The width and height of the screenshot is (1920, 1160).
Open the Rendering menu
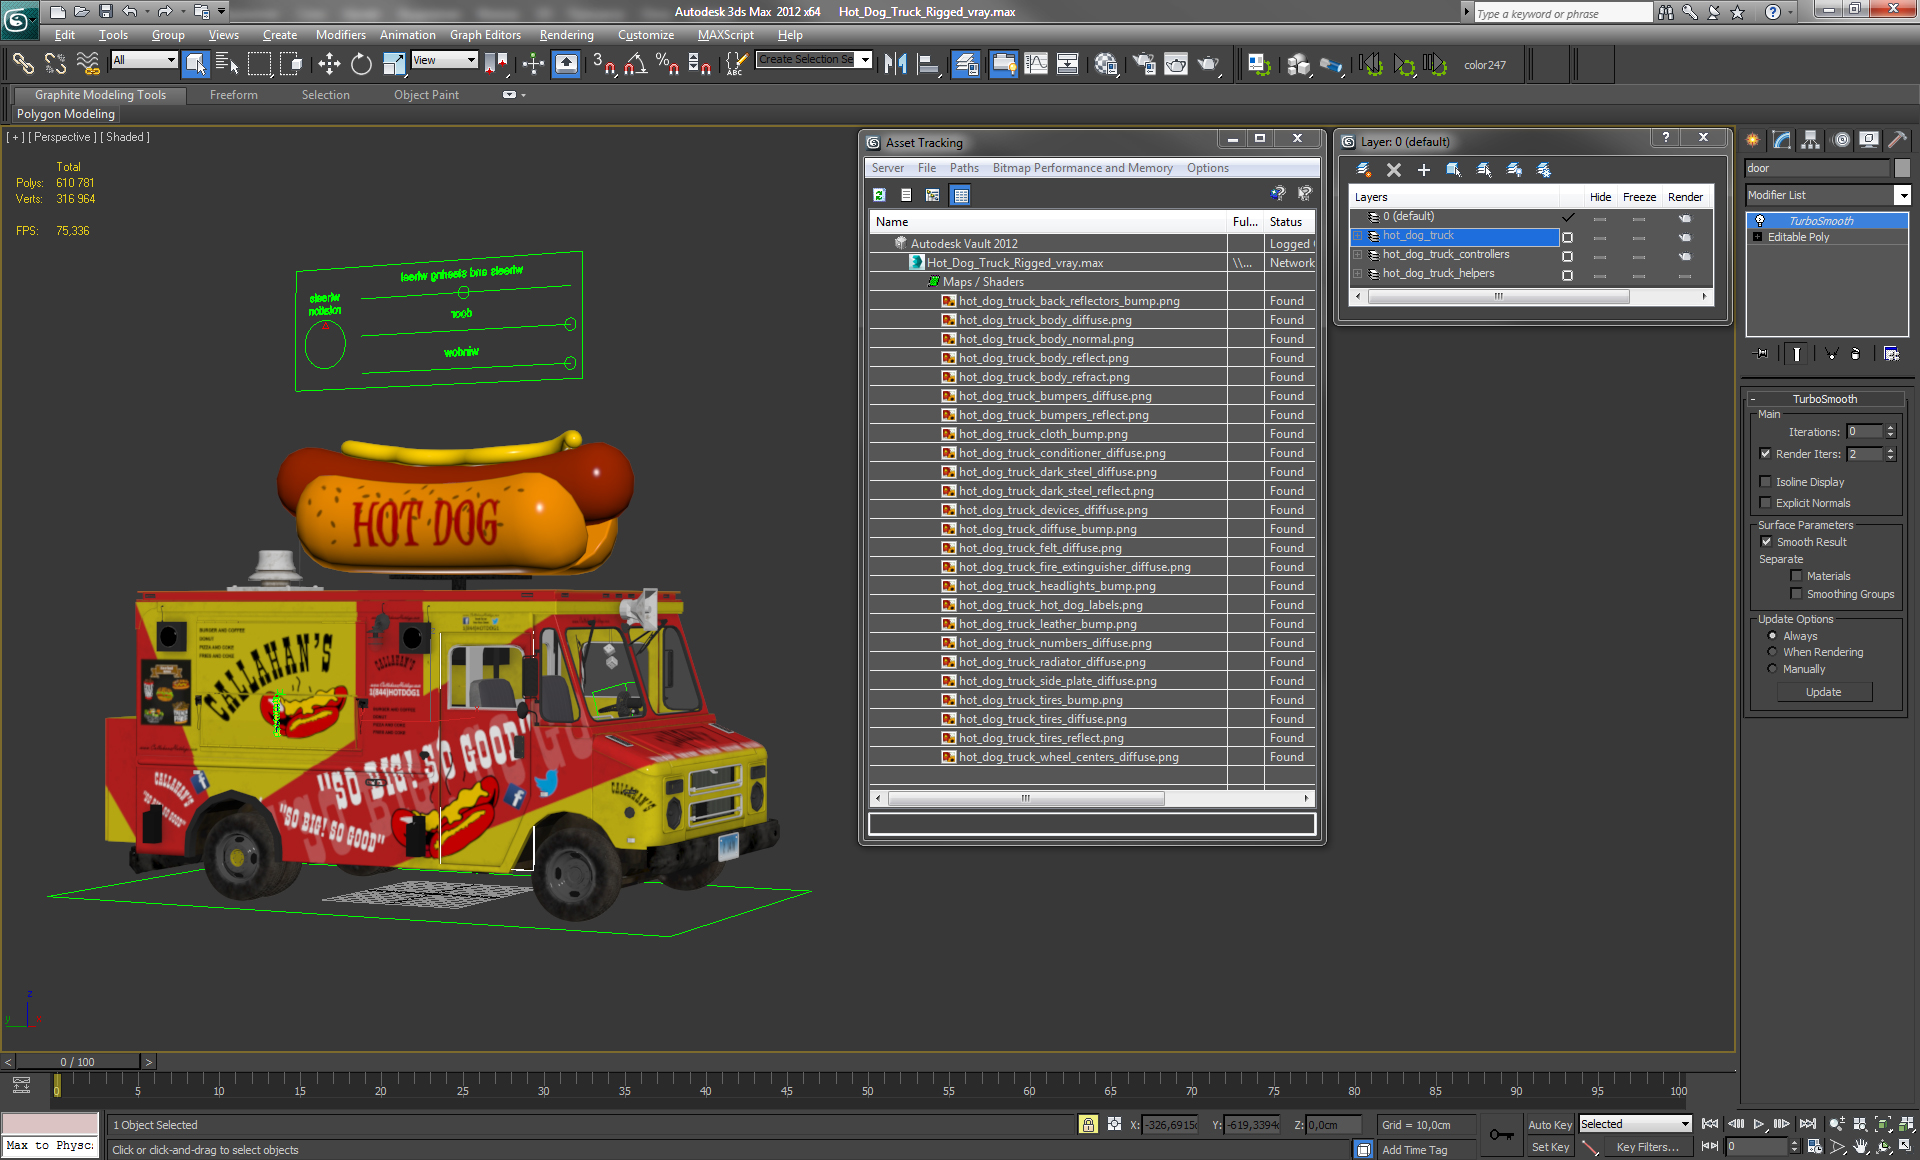566,35
